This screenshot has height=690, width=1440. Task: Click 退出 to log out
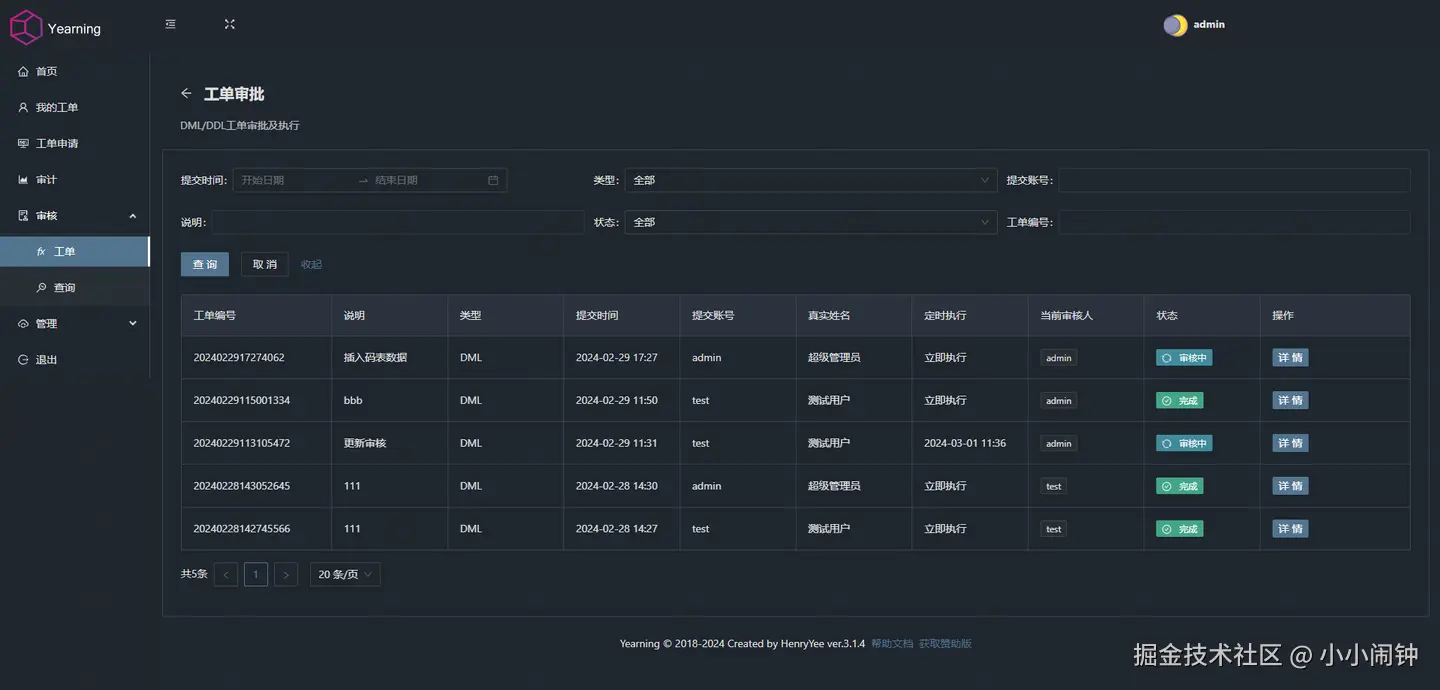75,359
